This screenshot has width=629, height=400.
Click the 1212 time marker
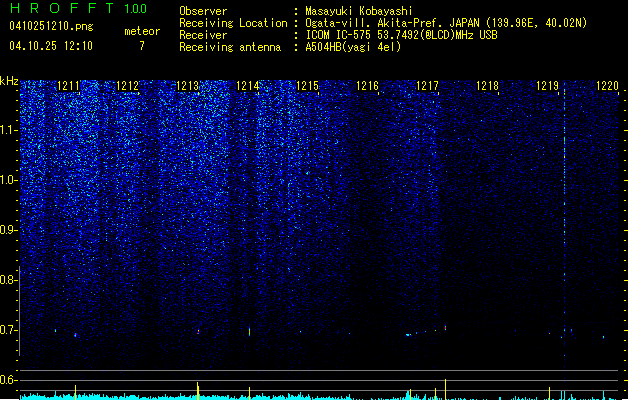pyautogui.click(x=127, y=86)
